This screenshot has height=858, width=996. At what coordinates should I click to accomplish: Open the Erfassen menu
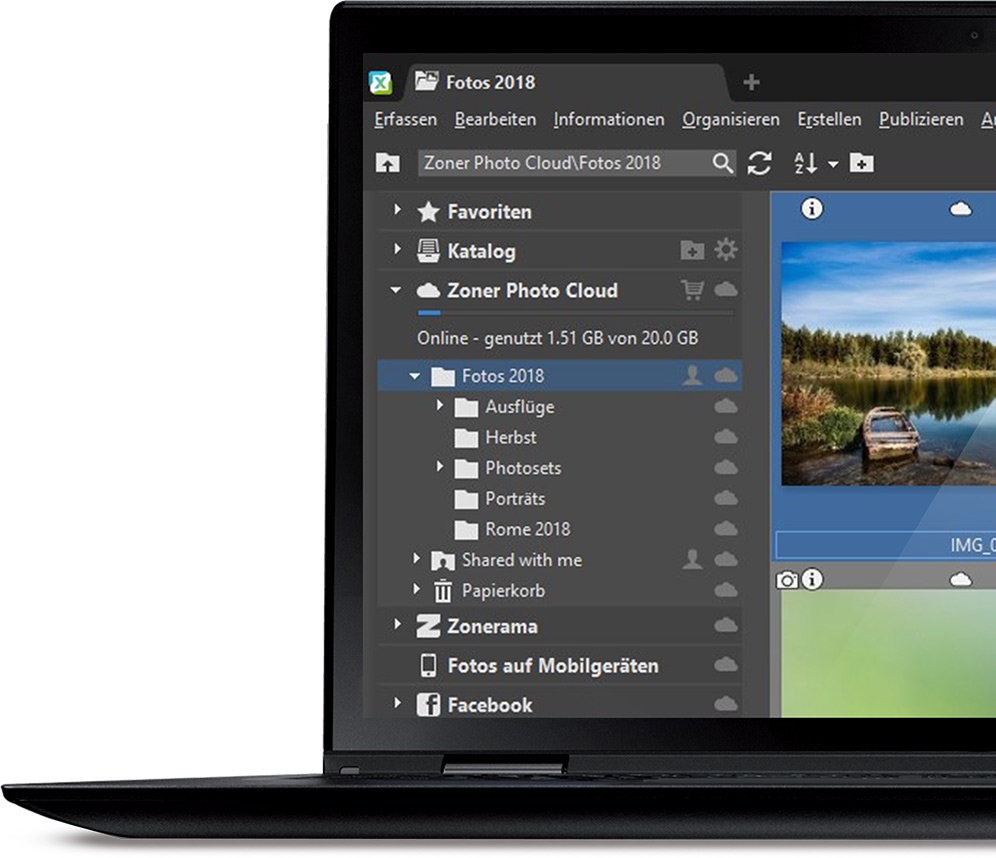tap(405, 119)
